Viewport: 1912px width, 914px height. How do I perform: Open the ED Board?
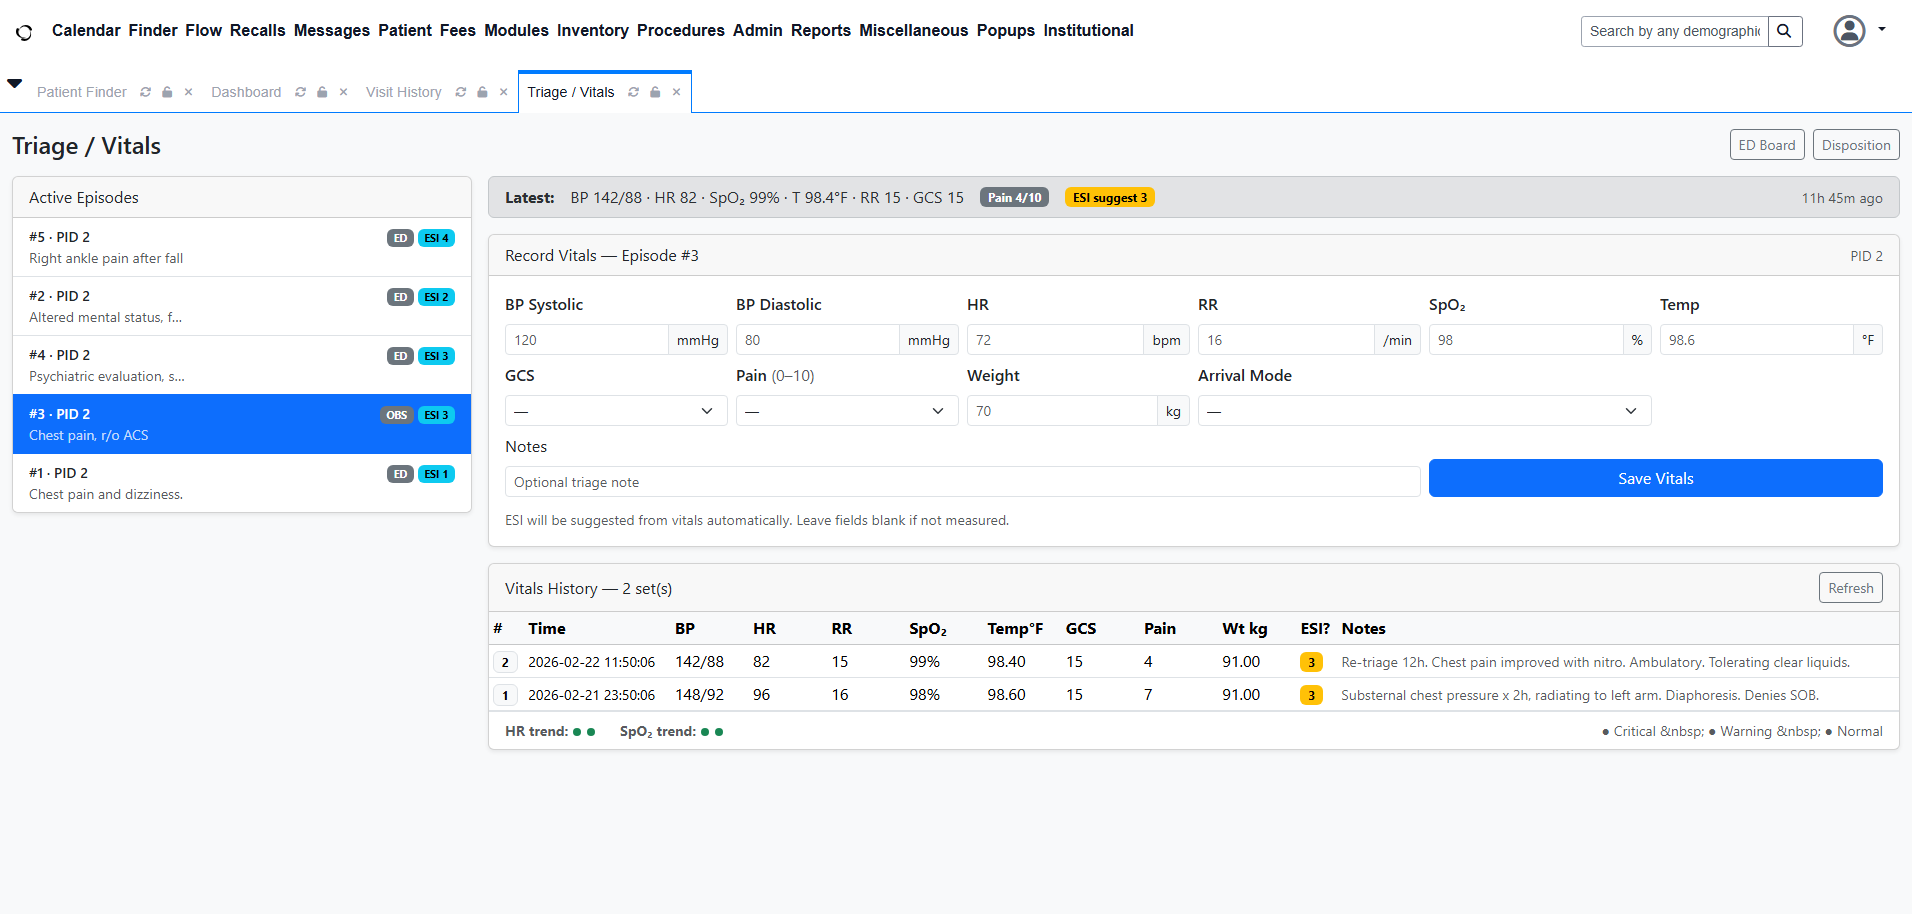pos(1766,145)
